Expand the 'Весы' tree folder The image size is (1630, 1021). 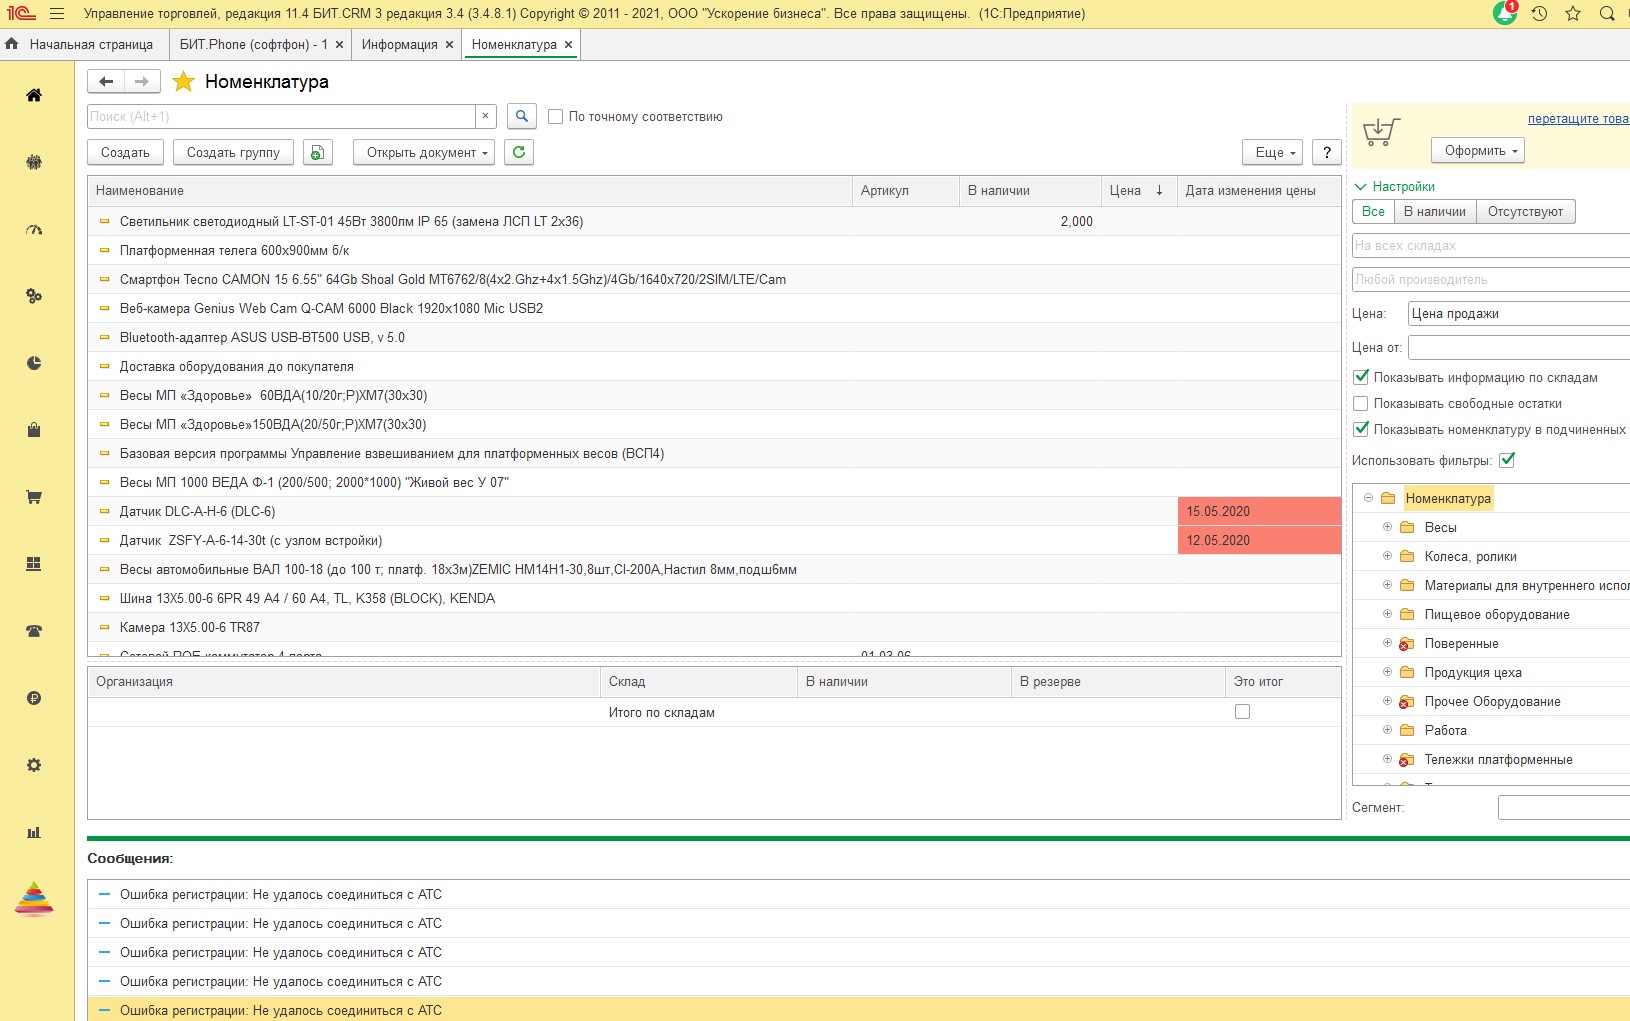click(x=1387, y=527)
